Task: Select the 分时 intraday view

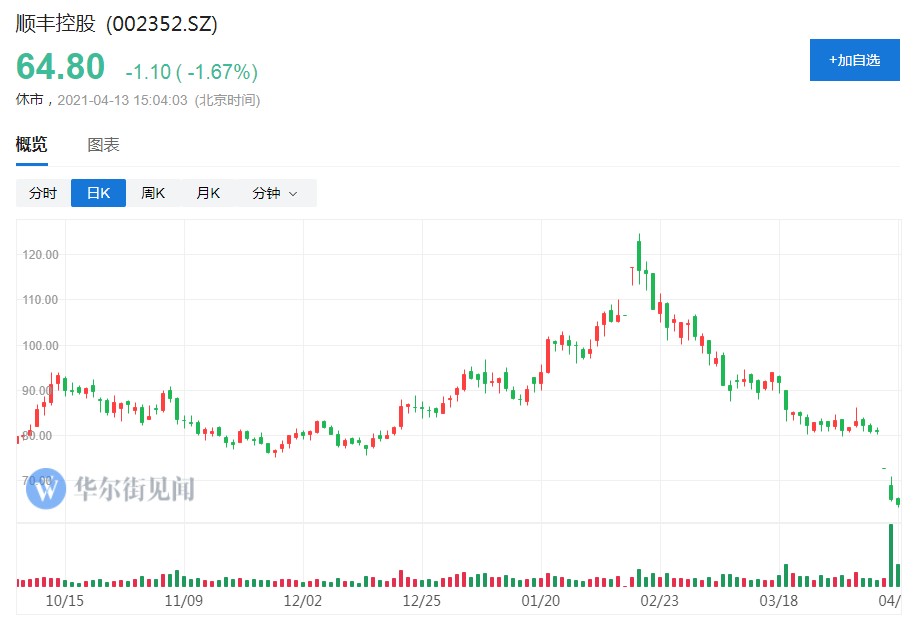Action: [x=43, y=193]
